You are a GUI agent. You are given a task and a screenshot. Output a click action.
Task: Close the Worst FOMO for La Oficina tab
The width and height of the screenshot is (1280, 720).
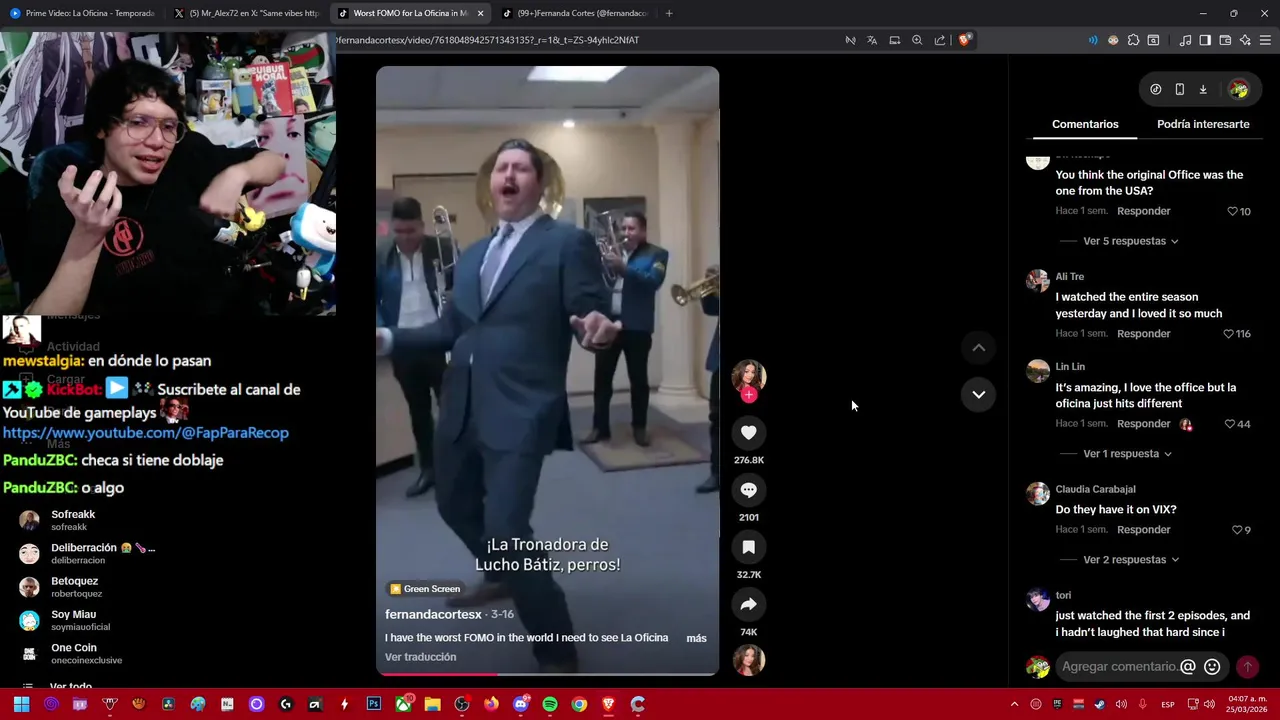(x=480, y=13)
